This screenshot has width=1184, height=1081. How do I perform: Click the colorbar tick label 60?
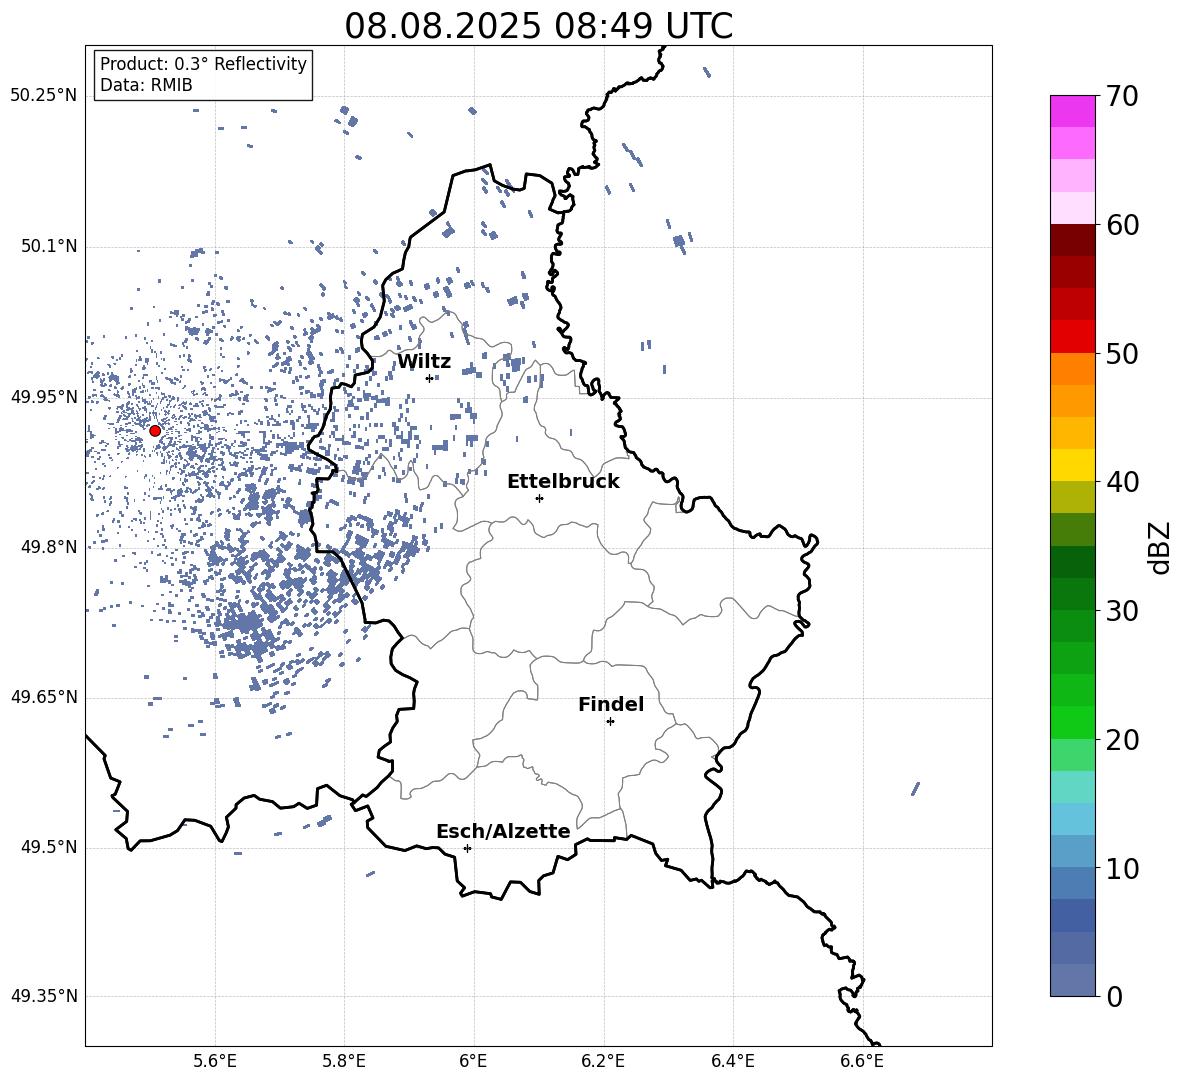[x=1121, y=225]
